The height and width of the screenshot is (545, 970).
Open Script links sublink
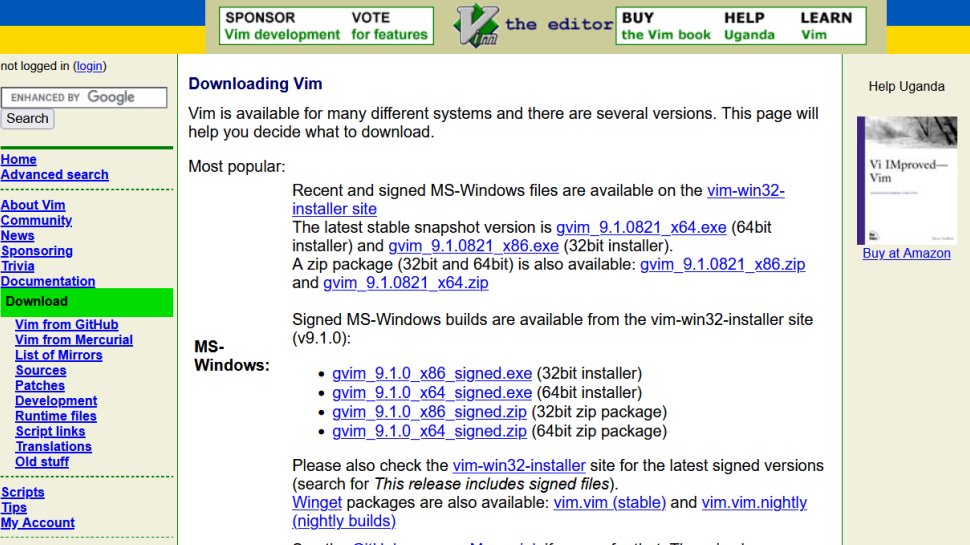50,431
